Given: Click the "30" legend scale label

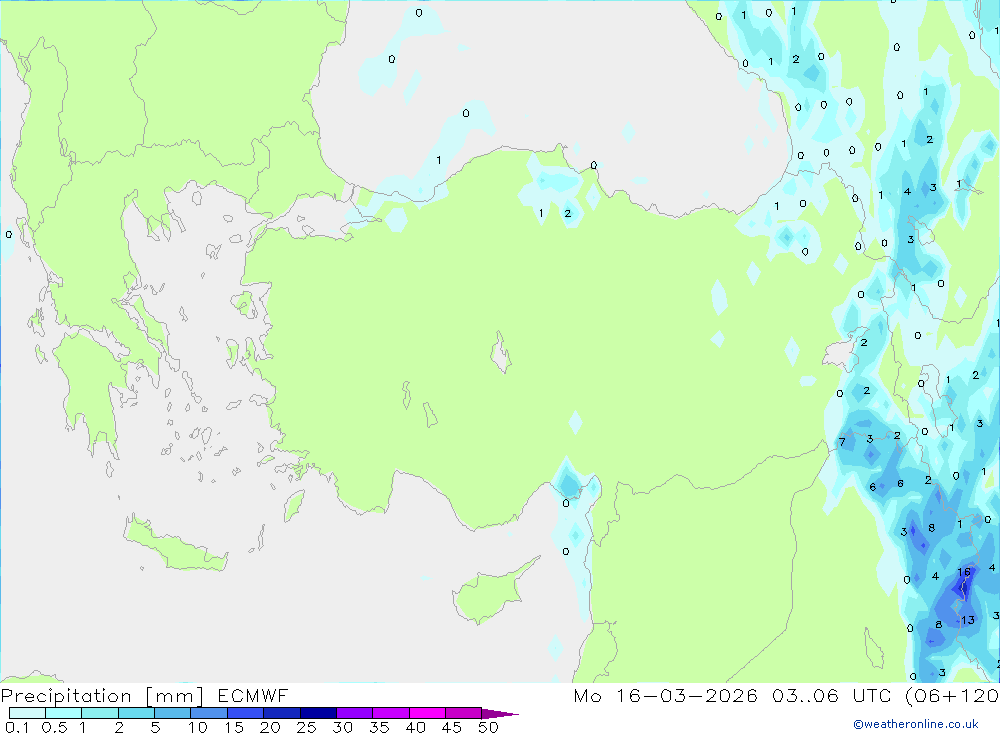Looking at the screenshot, I should (x=343, y=727).
